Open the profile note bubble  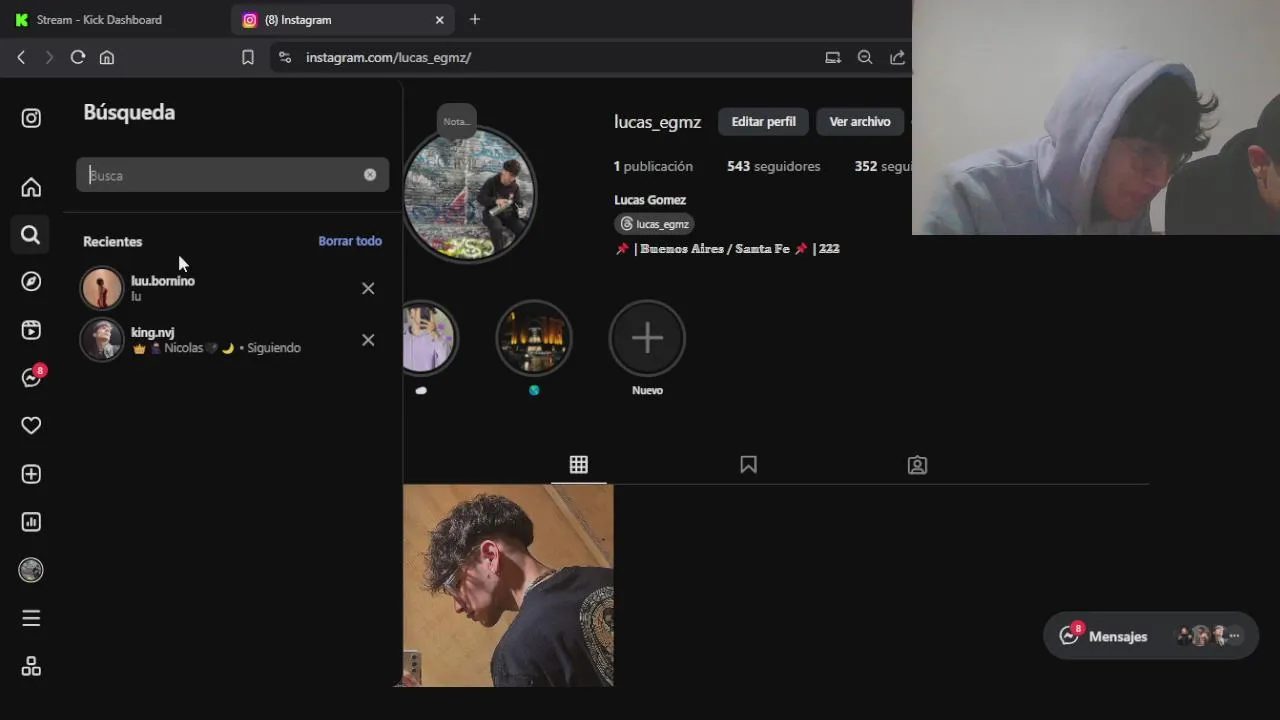(456, 121)
